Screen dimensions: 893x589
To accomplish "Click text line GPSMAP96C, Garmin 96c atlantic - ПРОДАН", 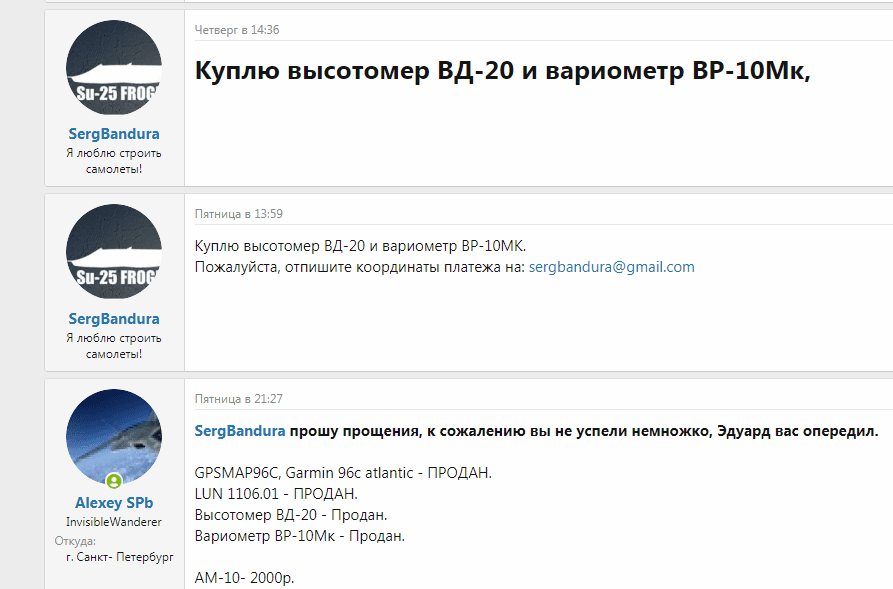I will click(x=343, y=473).
